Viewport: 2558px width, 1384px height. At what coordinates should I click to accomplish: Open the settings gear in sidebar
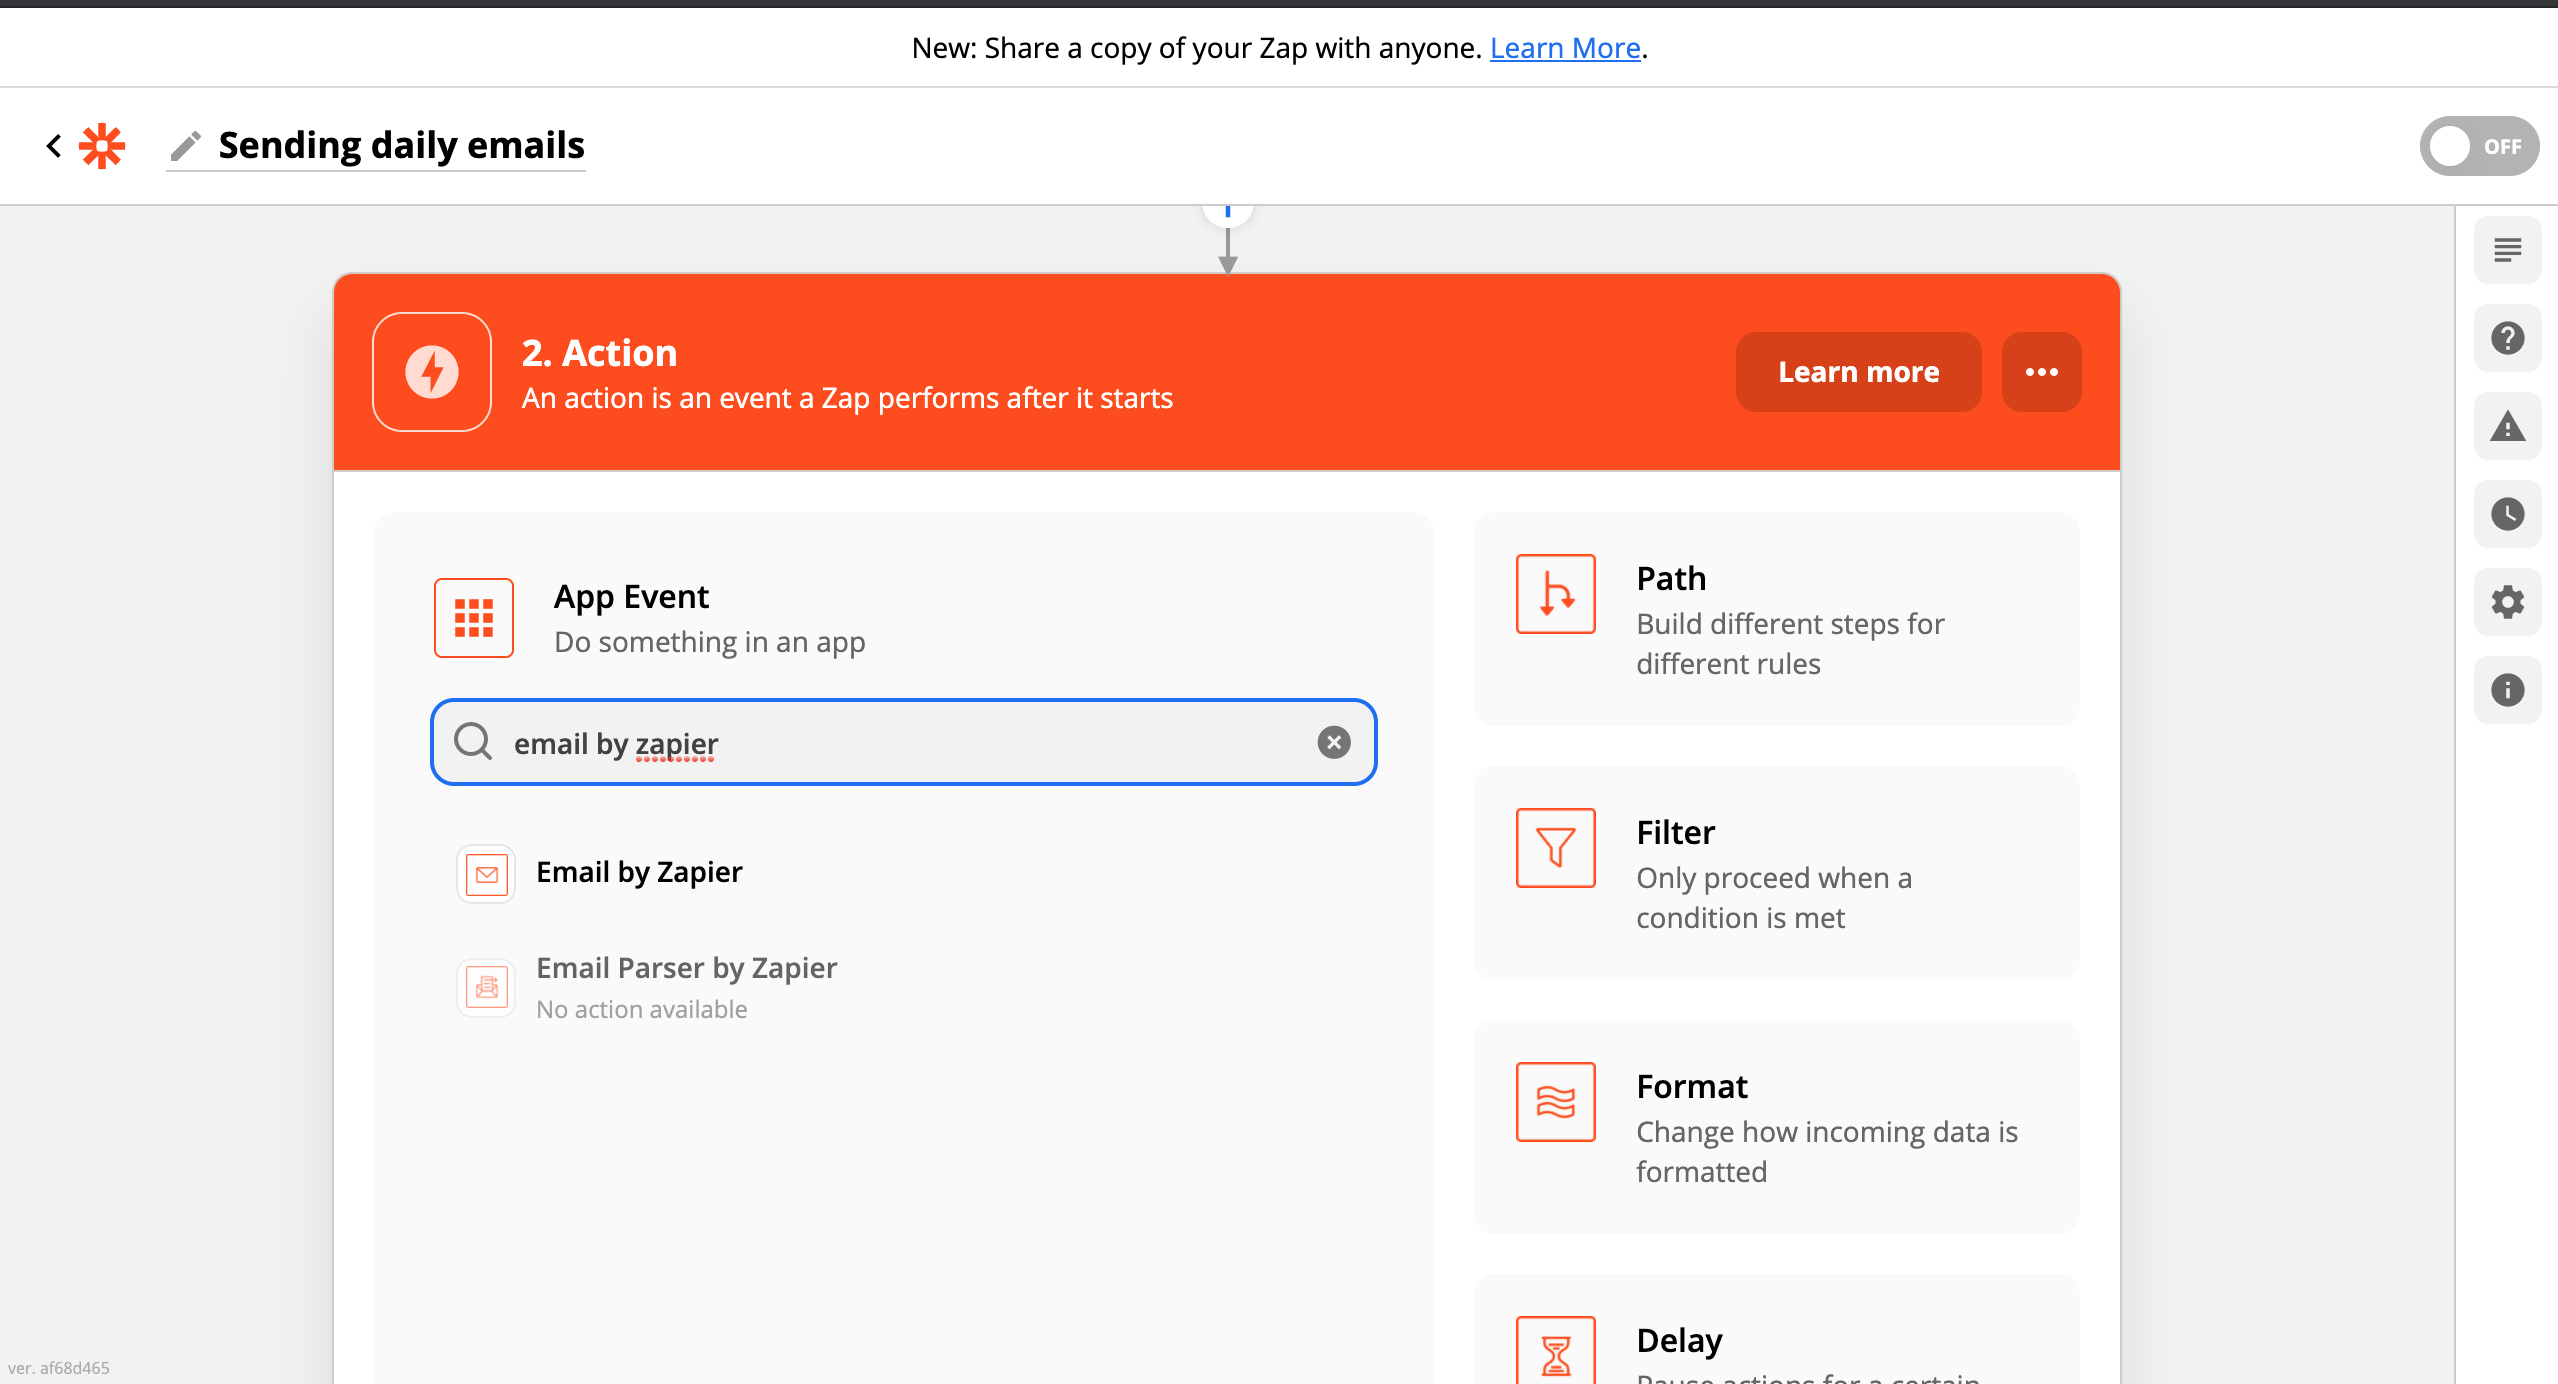point(2507,602)
